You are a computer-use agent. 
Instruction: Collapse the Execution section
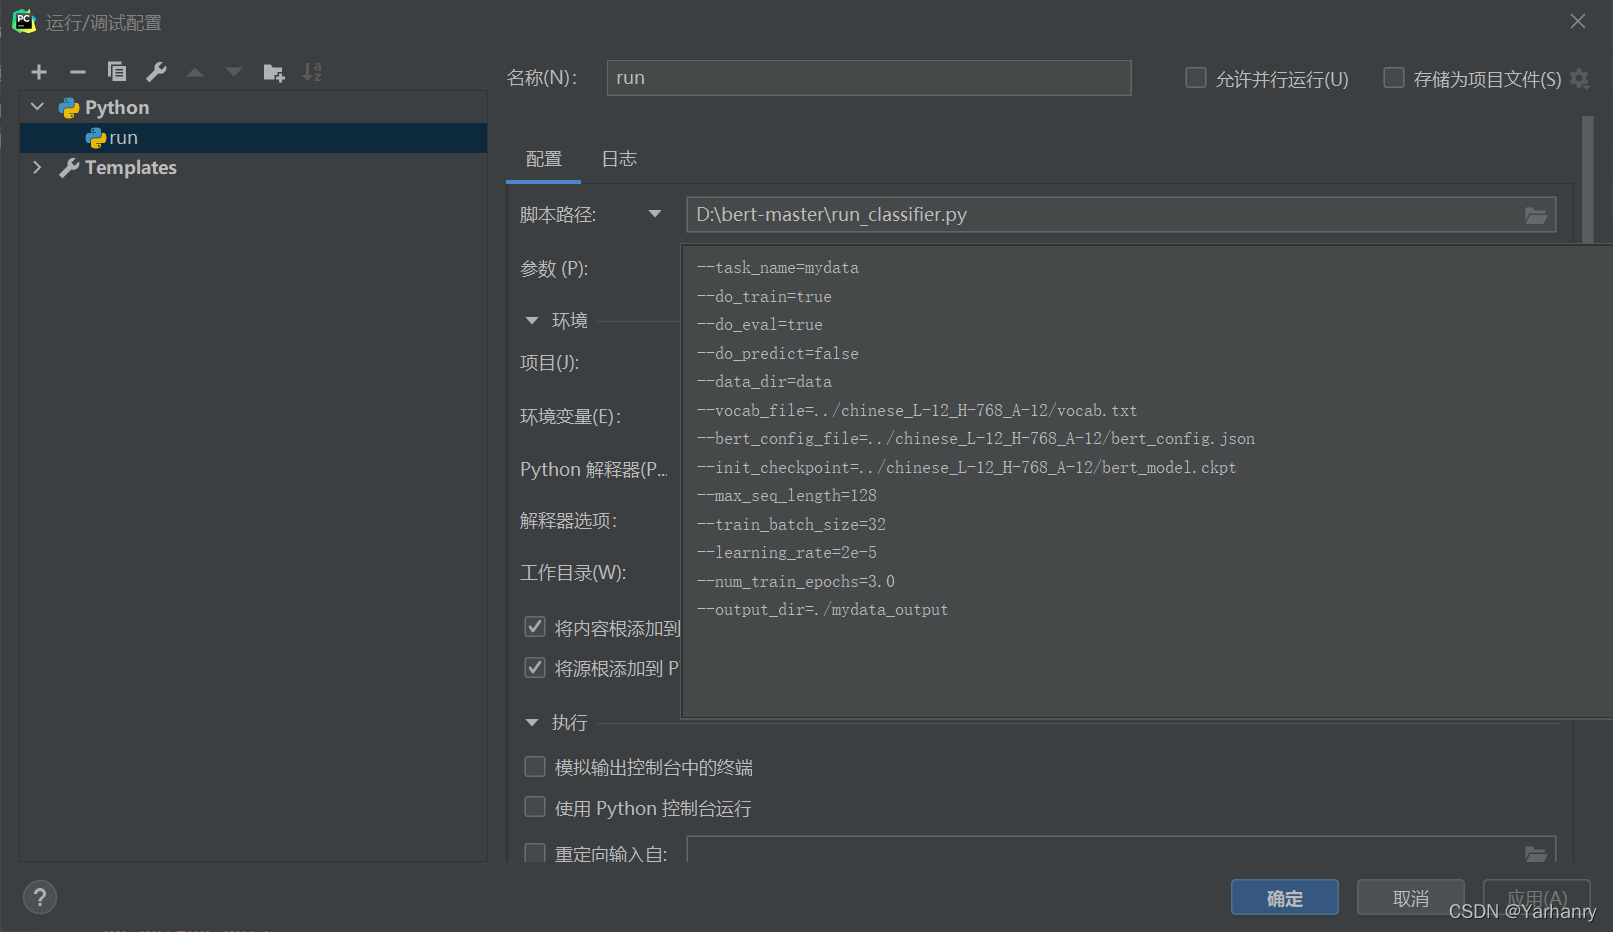click(532, 723)
